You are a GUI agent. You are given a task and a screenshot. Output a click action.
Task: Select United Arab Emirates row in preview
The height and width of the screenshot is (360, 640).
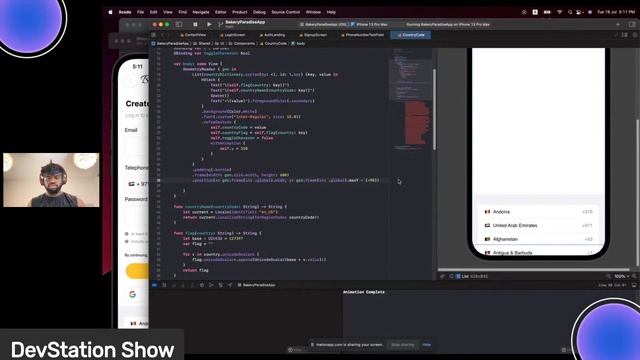pyautogui.click(x=538, y=225)
